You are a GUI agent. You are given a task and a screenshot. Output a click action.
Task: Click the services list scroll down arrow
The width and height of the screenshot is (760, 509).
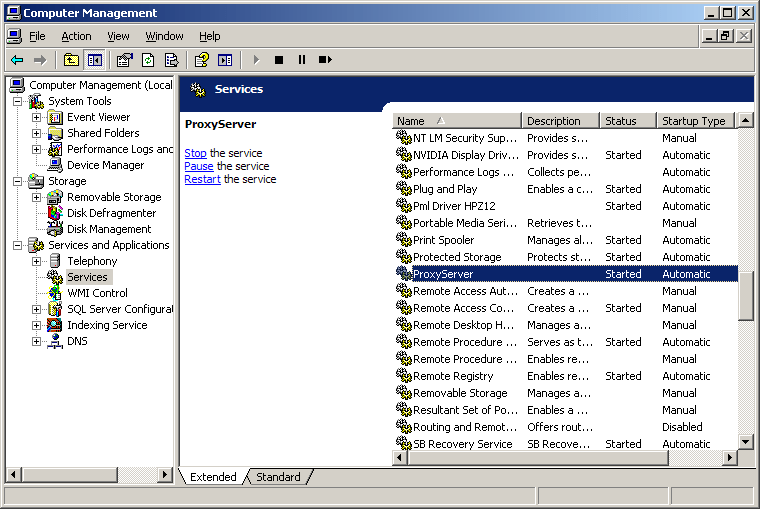745,442
